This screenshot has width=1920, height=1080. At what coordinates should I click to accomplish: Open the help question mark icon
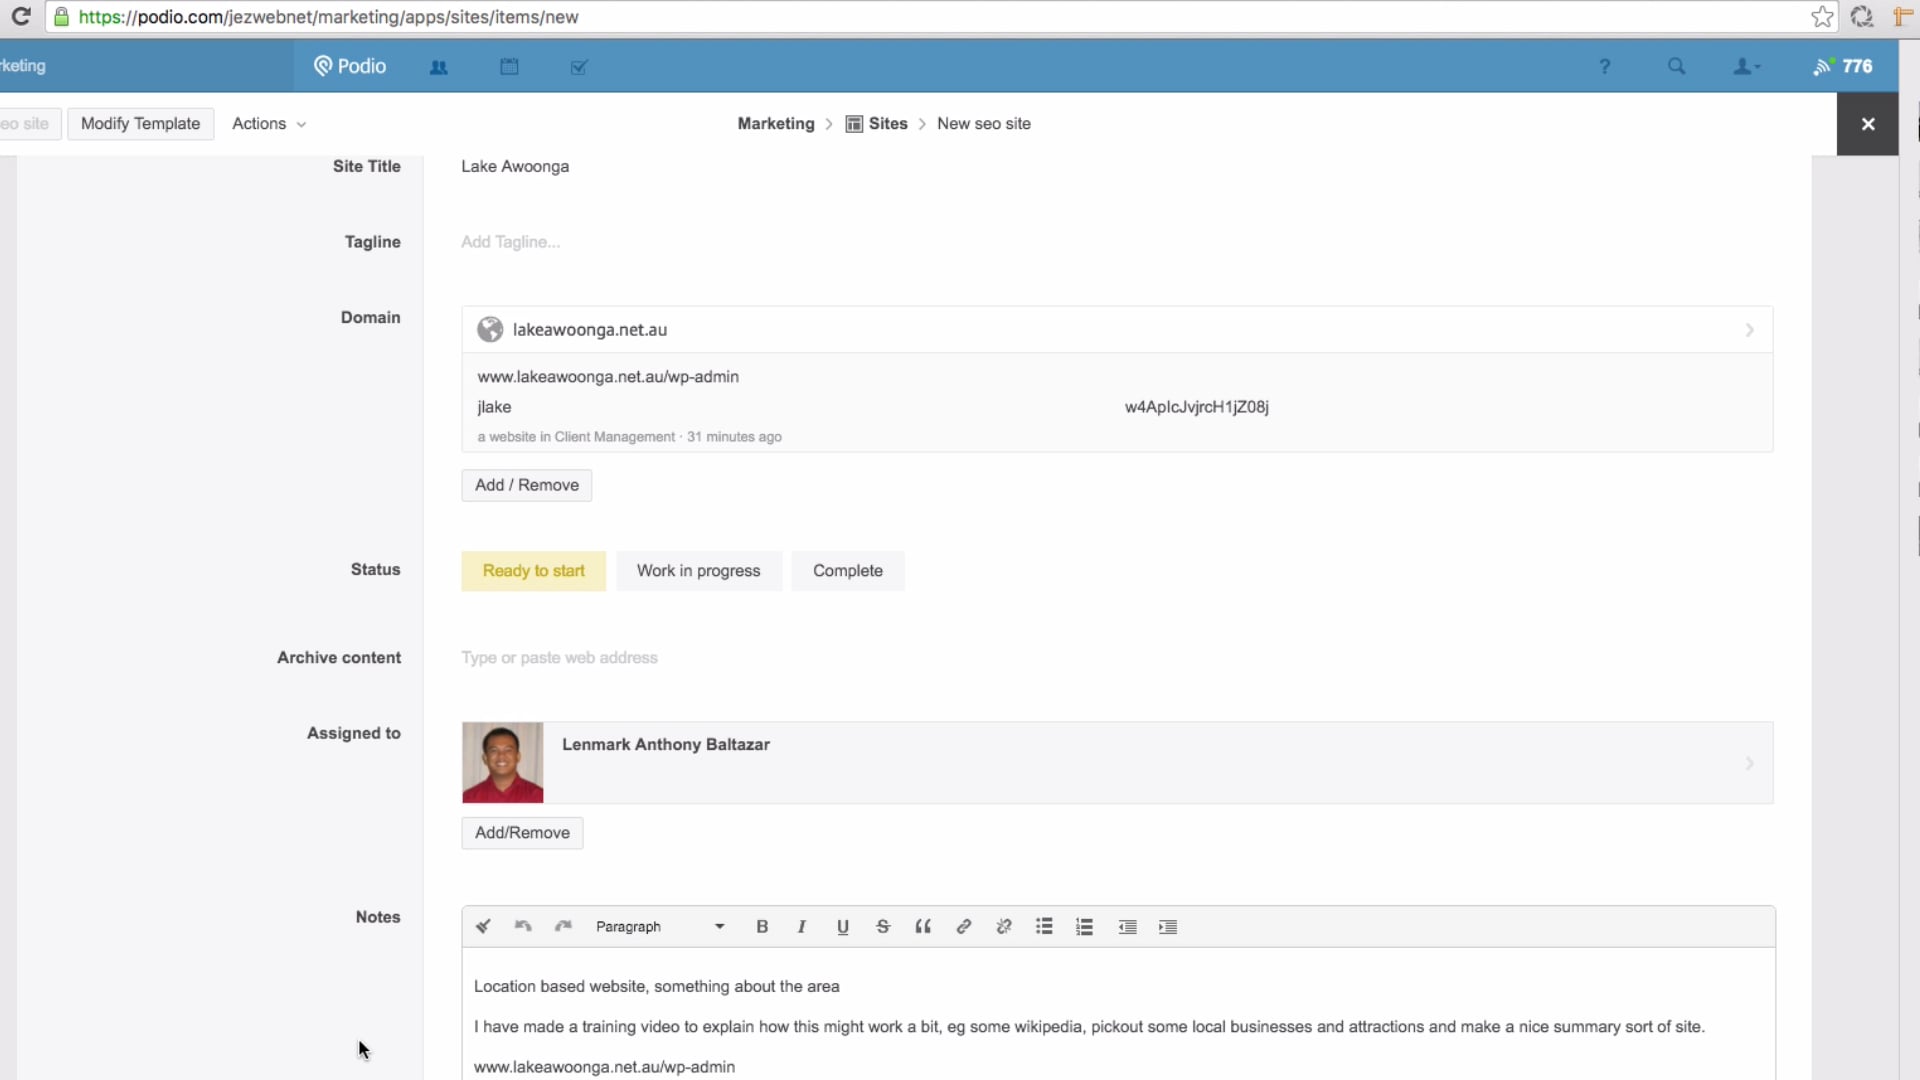1604,66
